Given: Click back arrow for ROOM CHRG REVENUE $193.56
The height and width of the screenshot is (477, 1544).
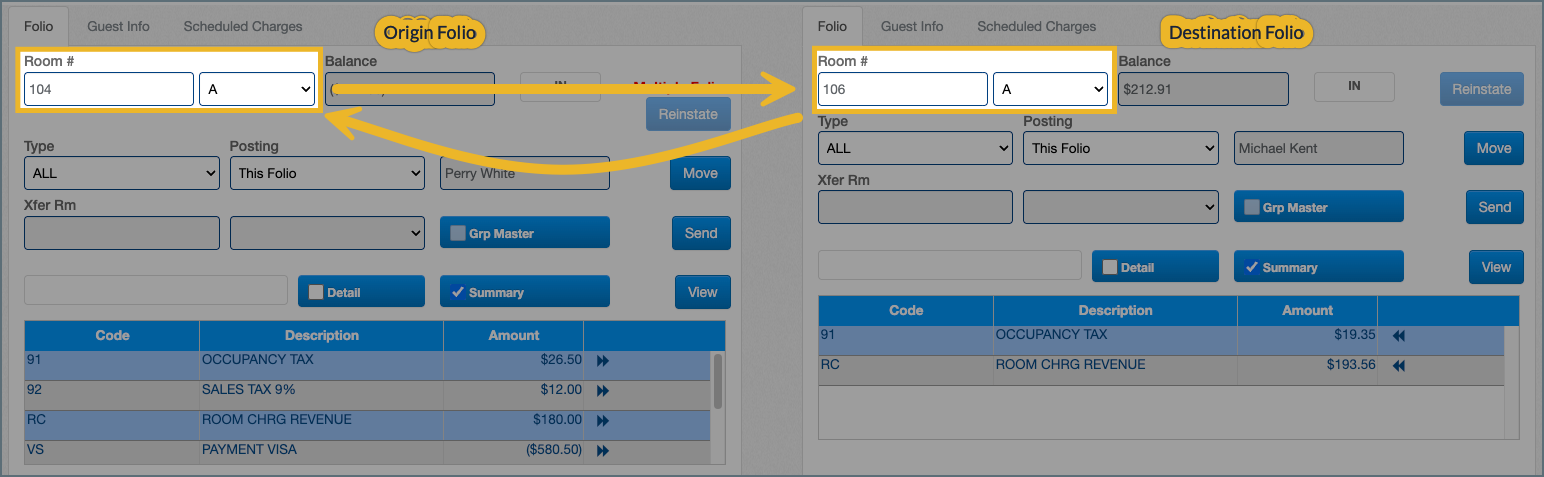Looking at the screenshot, I should [x=1398, y=366].
